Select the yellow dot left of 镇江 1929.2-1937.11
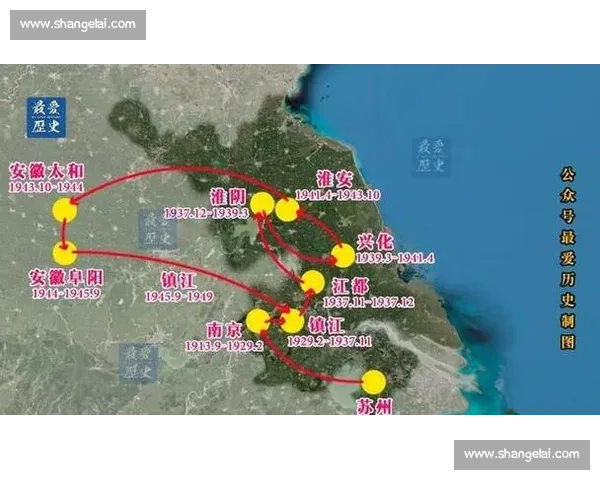600x480 pixels. coord(292,321)
